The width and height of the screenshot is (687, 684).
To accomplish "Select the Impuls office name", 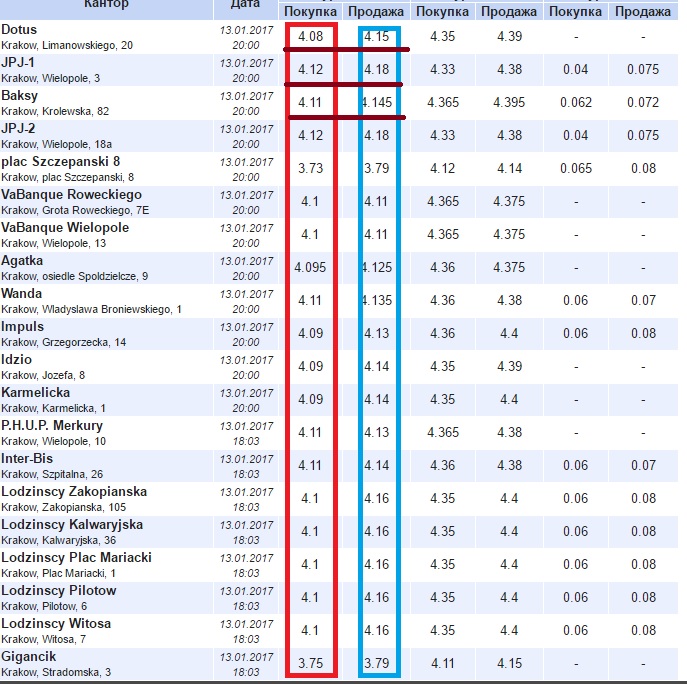I will (22, 327).
